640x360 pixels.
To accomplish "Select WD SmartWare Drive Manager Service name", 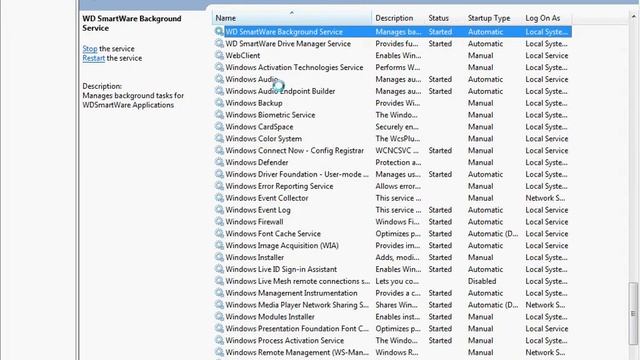I will [288, 44].
